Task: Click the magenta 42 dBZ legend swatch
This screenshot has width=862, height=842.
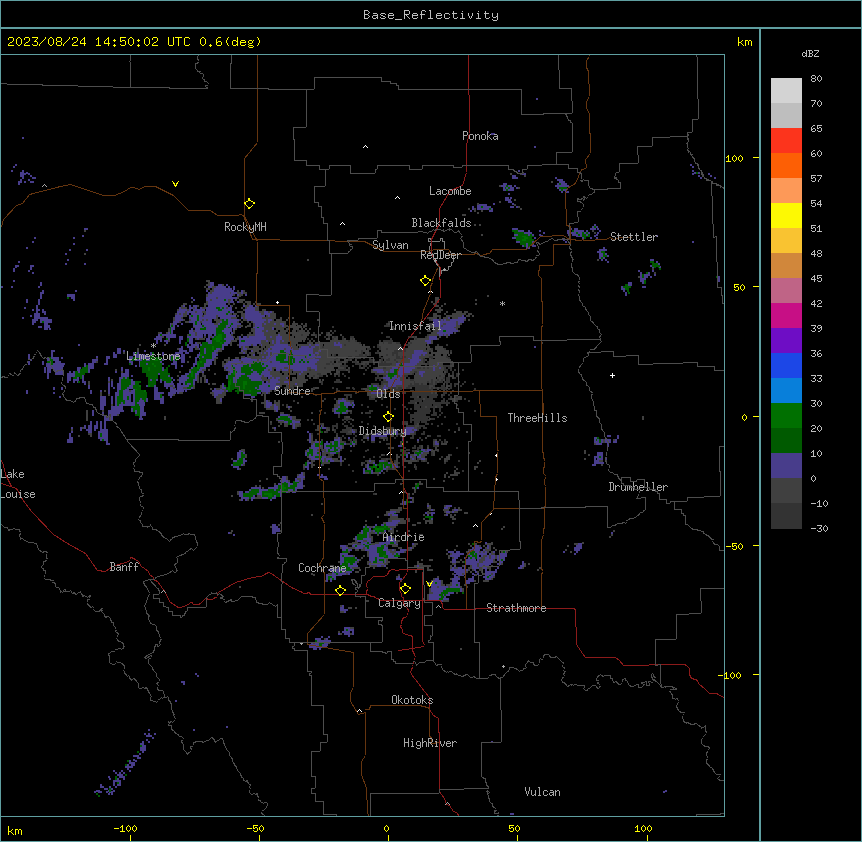Action: (x=786, y=315)
